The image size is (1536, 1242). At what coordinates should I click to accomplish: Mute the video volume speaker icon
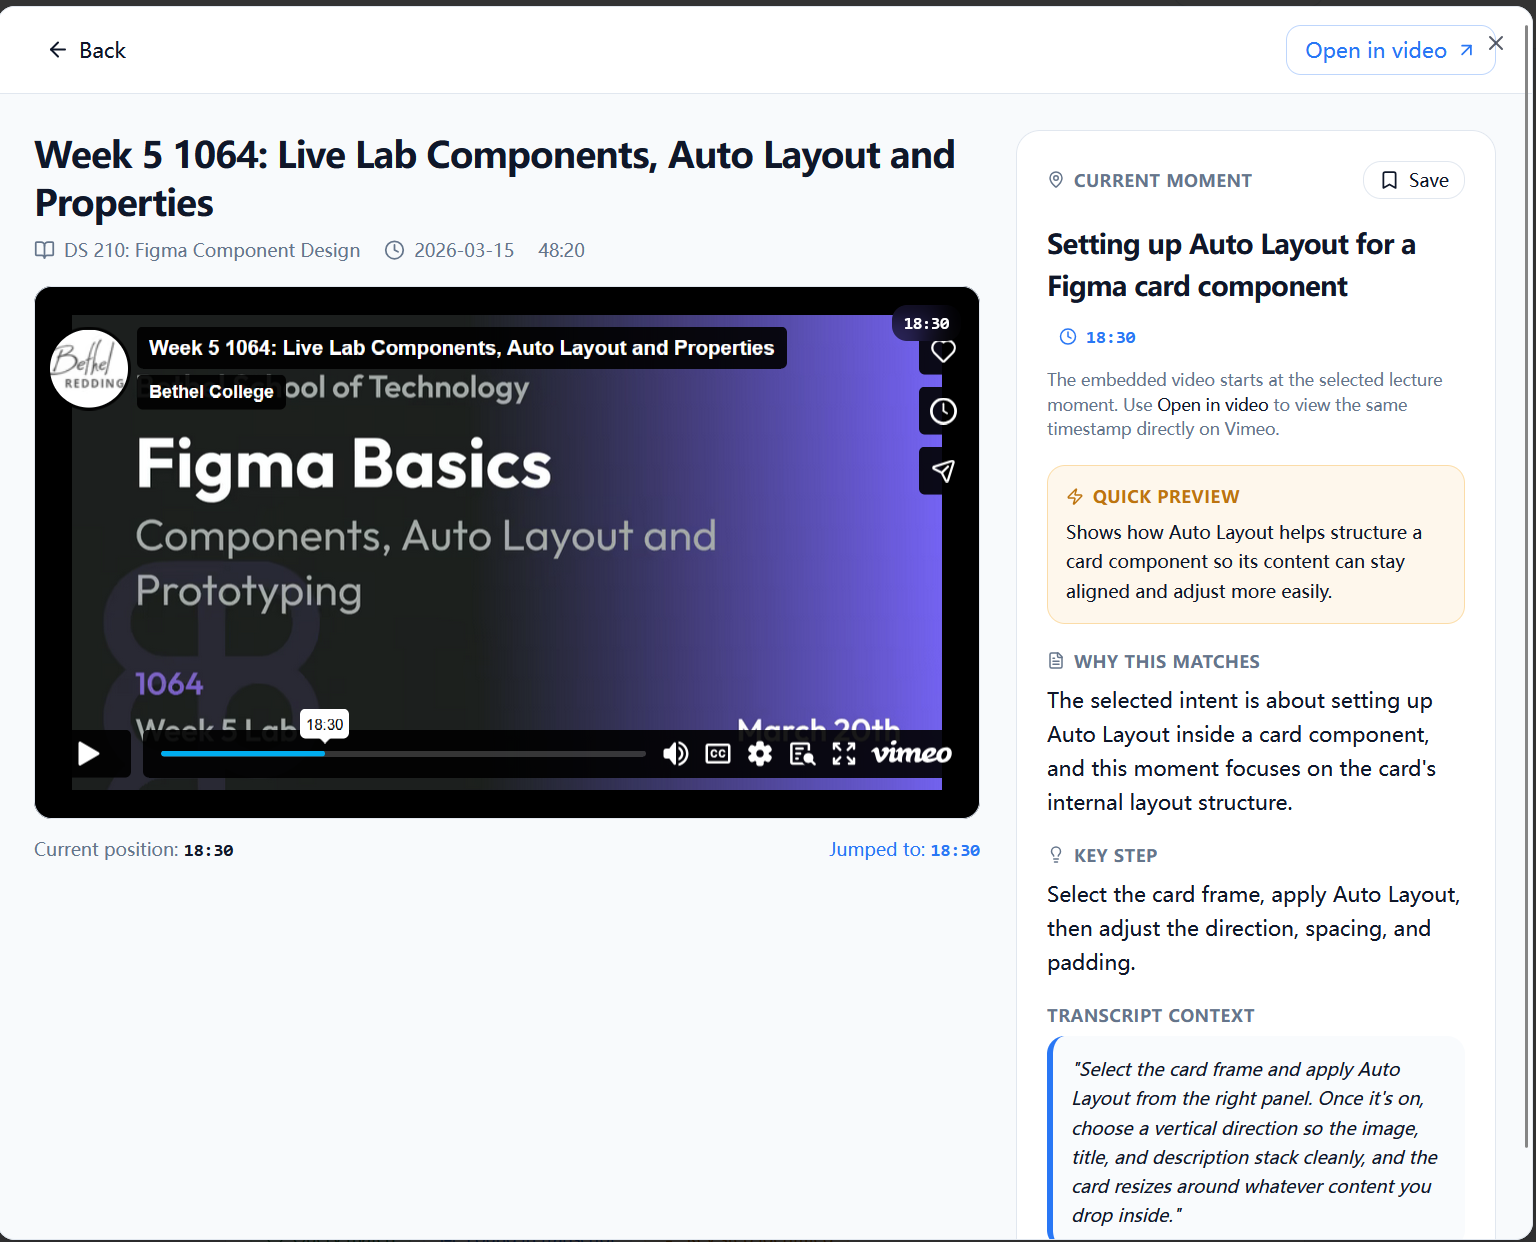(676, 754)
